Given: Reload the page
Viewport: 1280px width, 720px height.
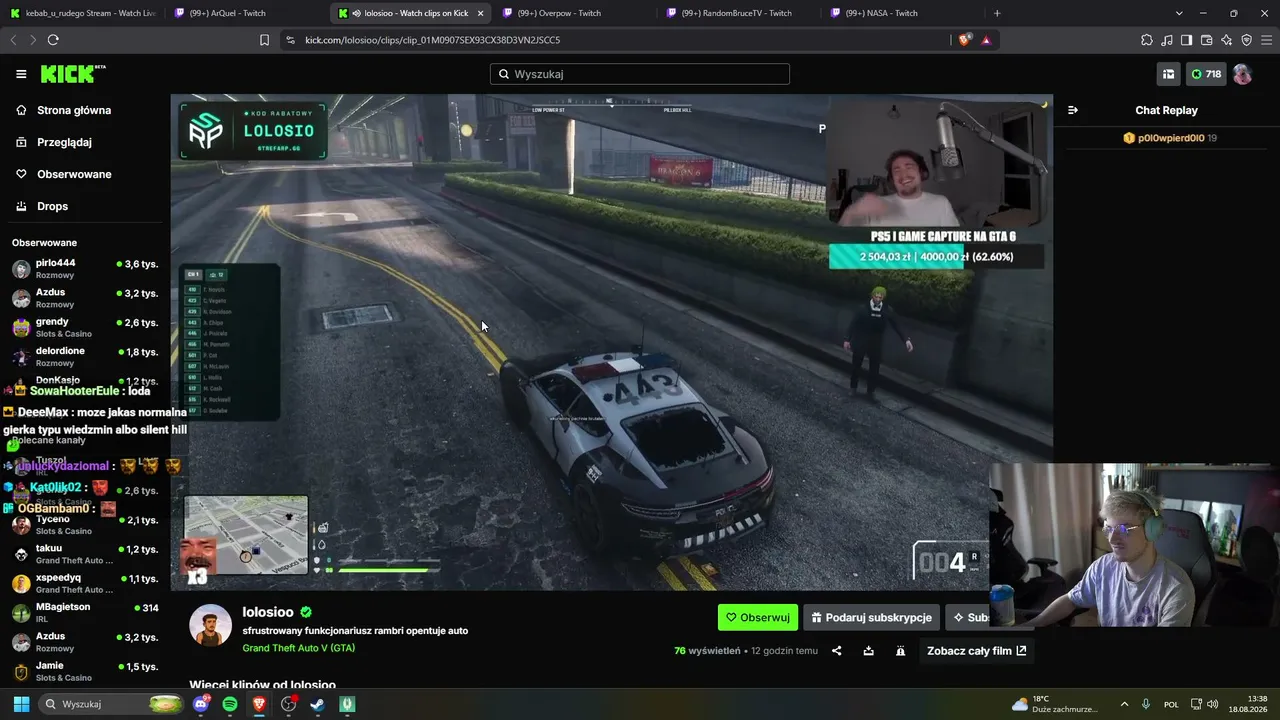Looking at the screenshot, I should point(53,40).
